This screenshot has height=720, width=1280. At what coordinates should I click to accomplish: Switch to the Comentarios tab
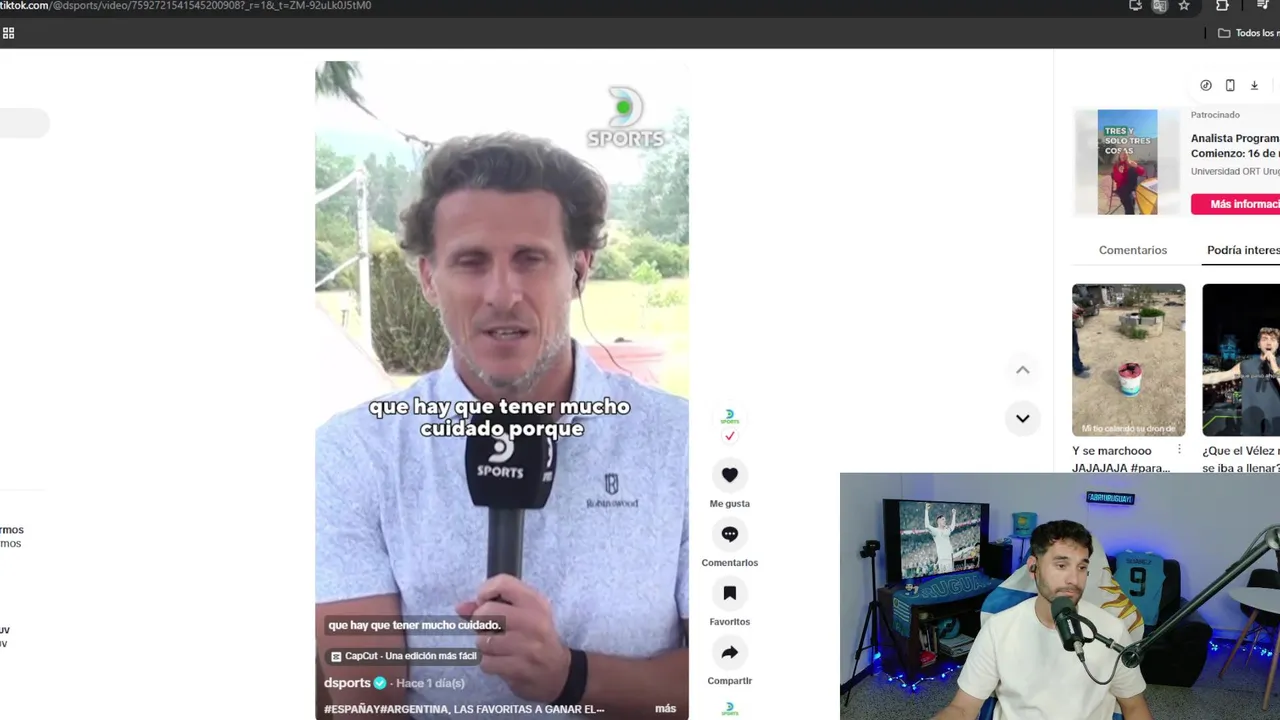[1133, 250]
